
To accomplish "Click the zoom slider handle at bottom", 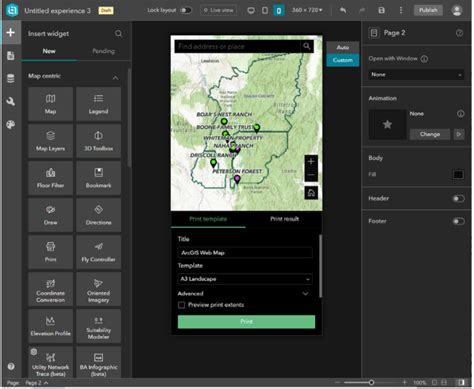I will 371,383.
